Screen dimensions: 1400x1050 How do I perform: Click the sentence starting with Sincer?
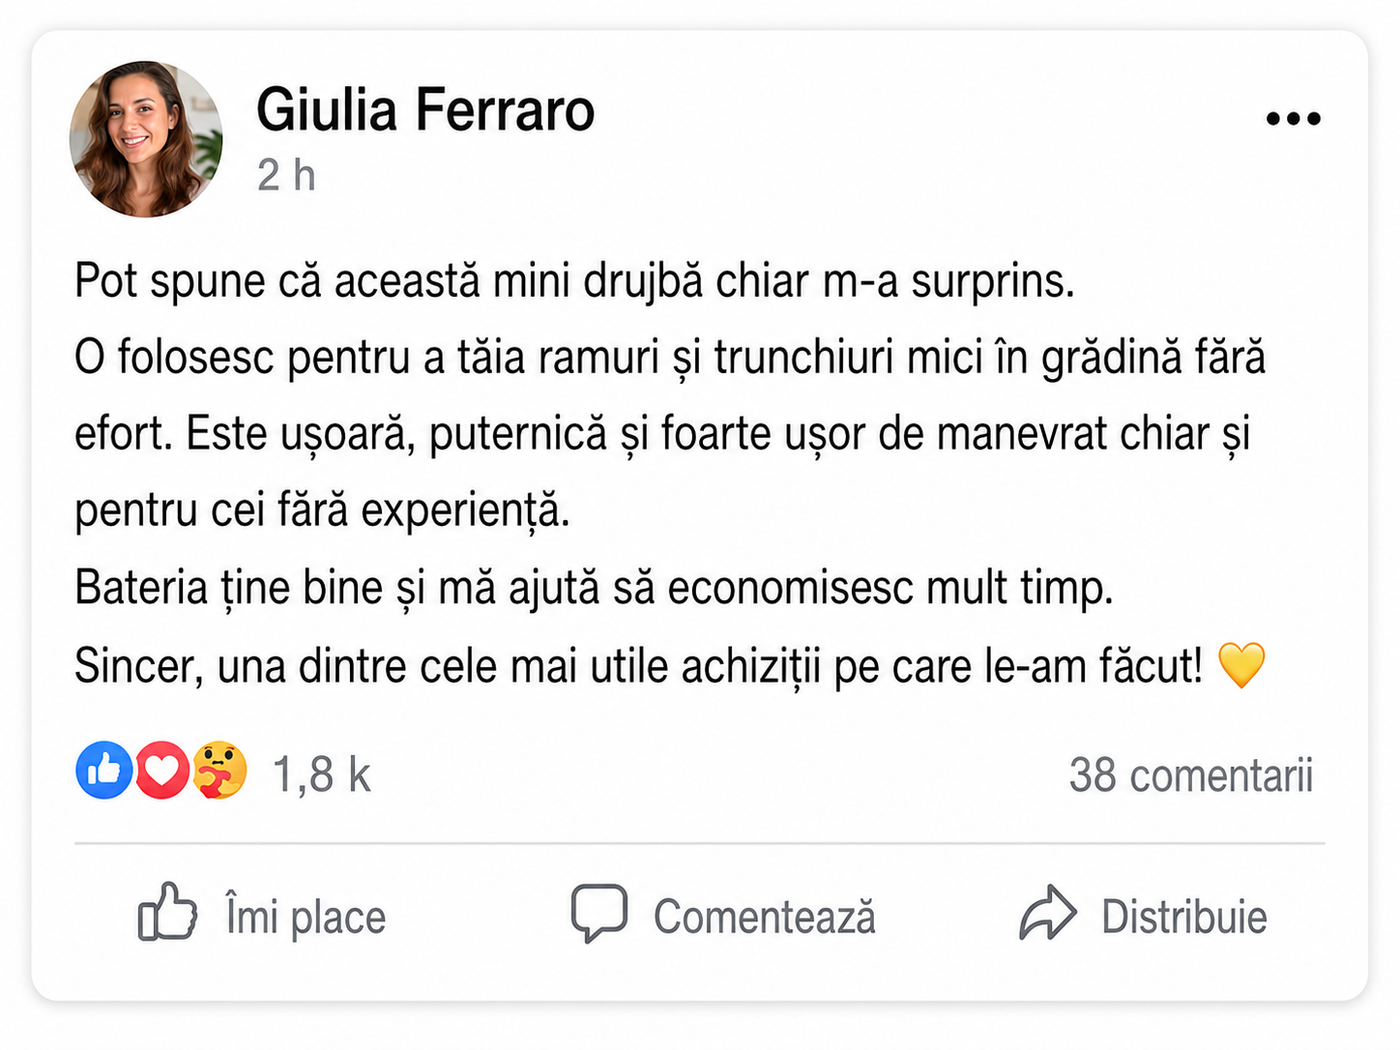point(638,666)
